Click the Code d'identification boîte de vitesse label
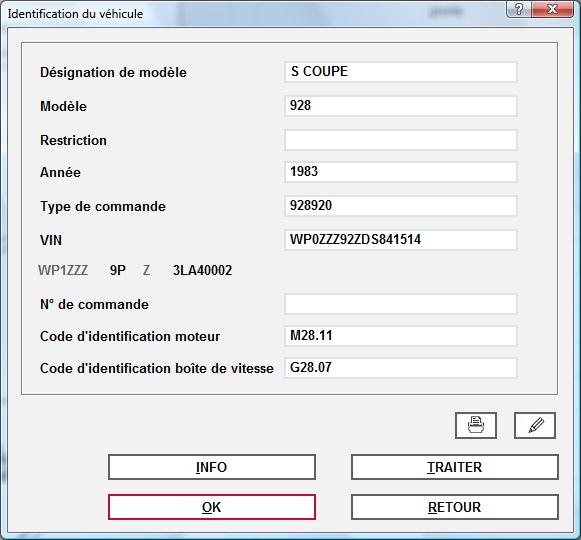The image size is (581, 540). [x=157, y=368]
